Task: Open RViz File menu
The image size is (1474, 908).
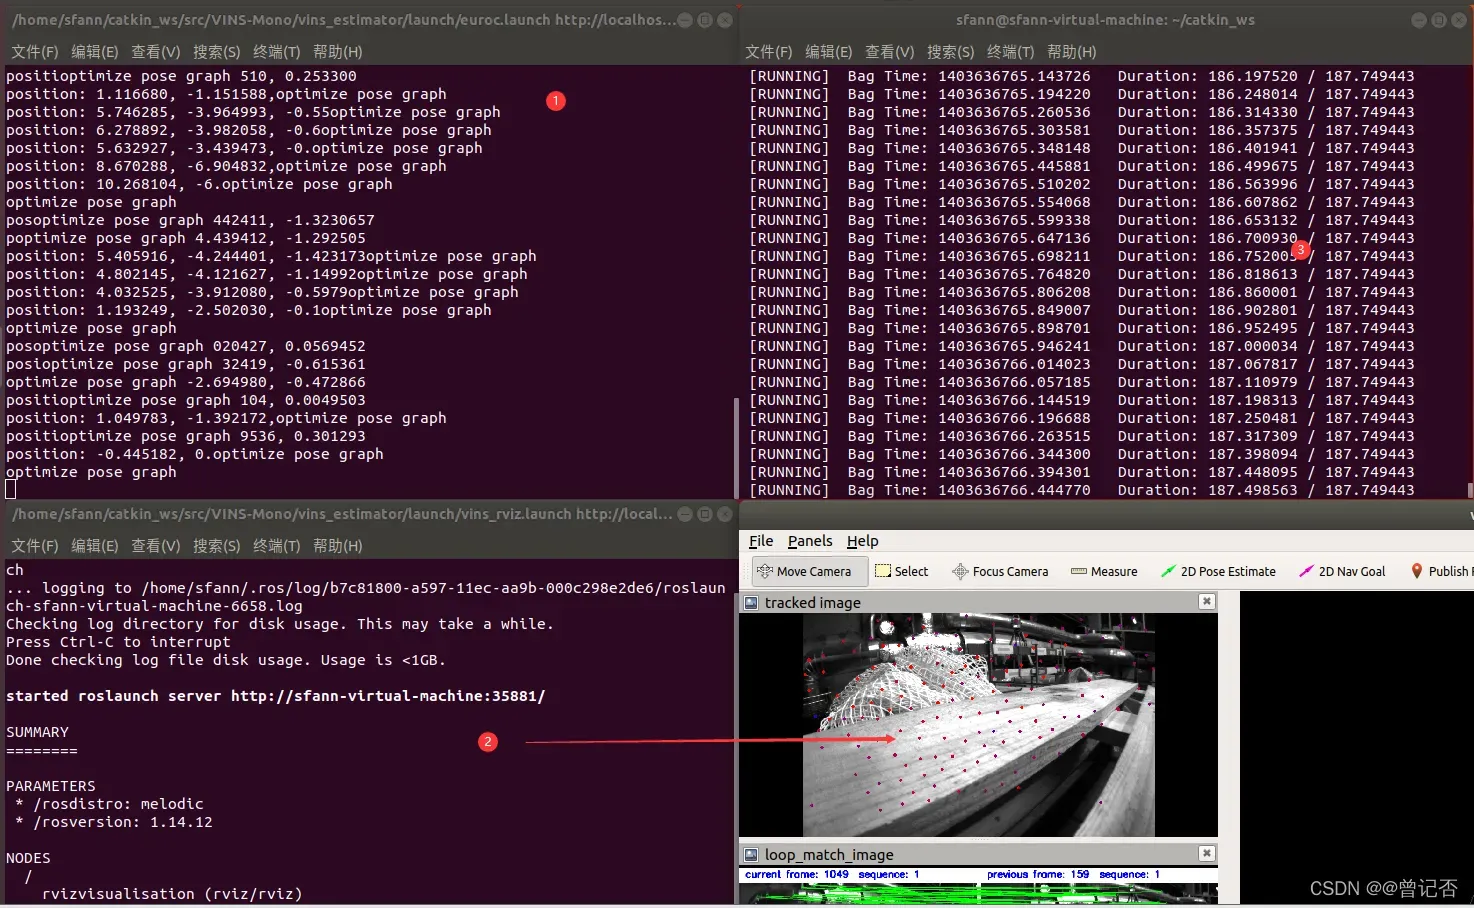Action: pyautogui.click(x=761, y=541)
